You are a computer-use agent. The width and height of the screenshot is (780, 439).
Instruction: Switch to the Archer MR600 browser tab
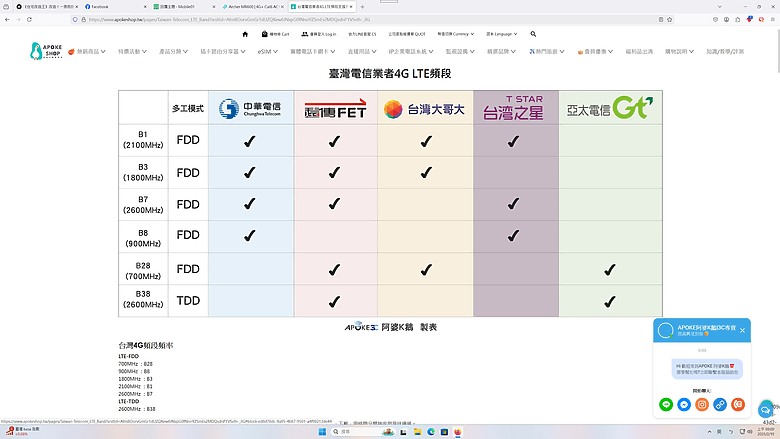click(x=253, y=7)
